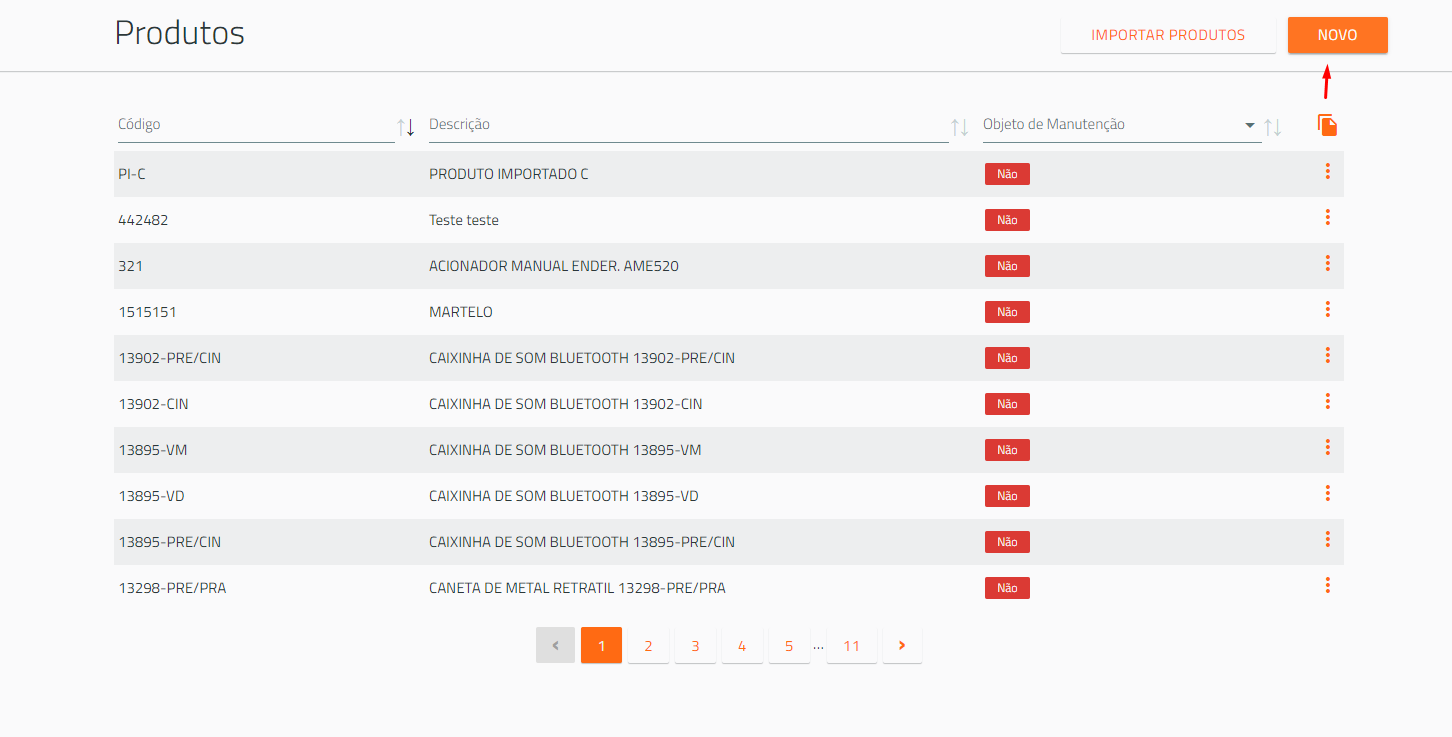Open options menu for MARTELO row
The image size is (1452, 737).
click(x=1327, y=310)
